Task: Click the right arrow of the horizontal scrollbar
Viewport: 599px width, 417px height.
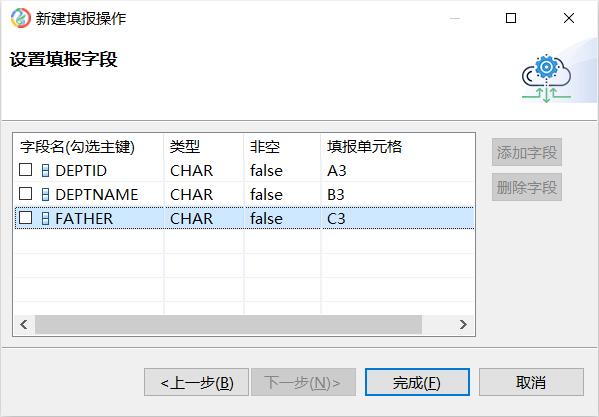Action: click(x=463, y=325)
